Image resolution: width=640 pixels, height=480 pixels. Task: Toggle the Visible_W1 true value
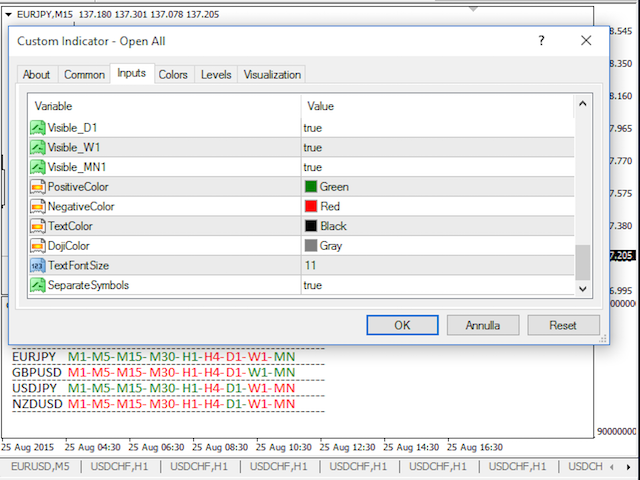coord(313,148)
